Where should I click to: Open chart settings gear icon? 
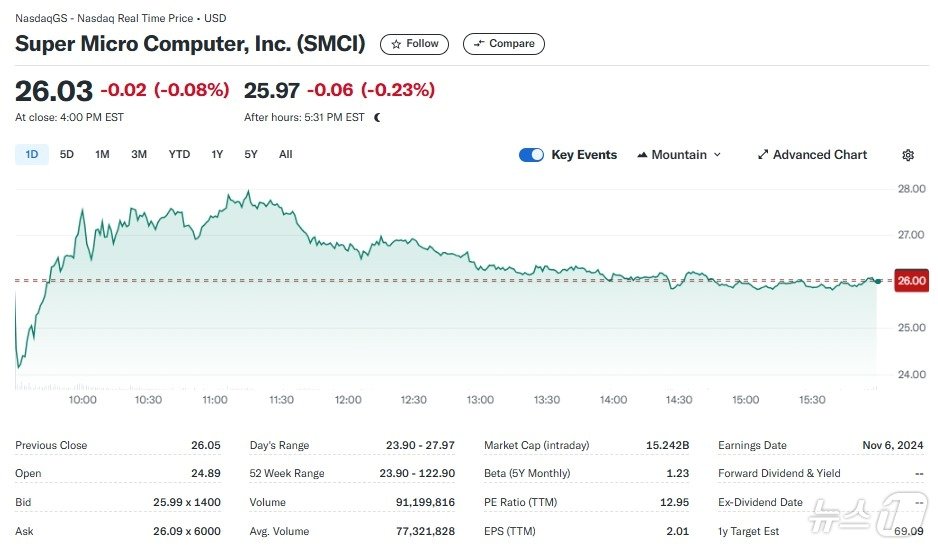pyautogui.click(x=908, y=155)
